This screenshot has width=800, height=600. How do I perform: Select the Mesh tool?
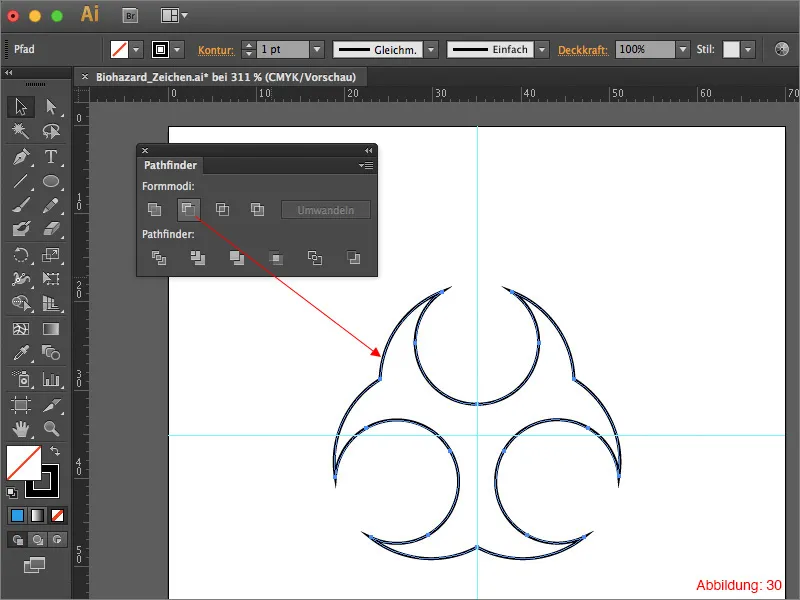[x=21, y=329]
